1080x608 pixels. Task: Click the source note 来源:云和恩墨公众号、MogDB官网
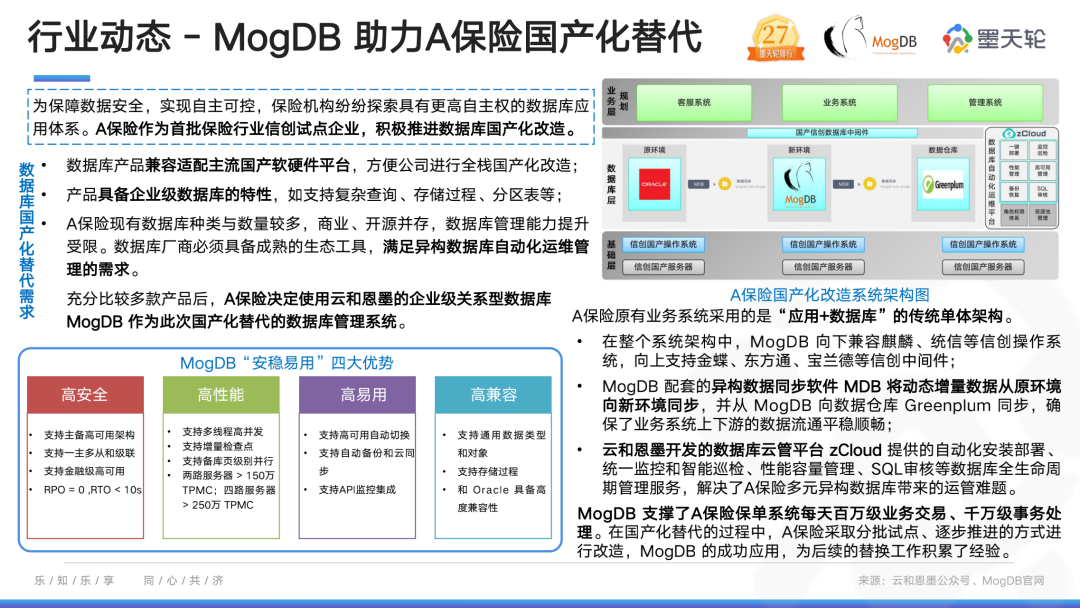click(x=951, y=580)
